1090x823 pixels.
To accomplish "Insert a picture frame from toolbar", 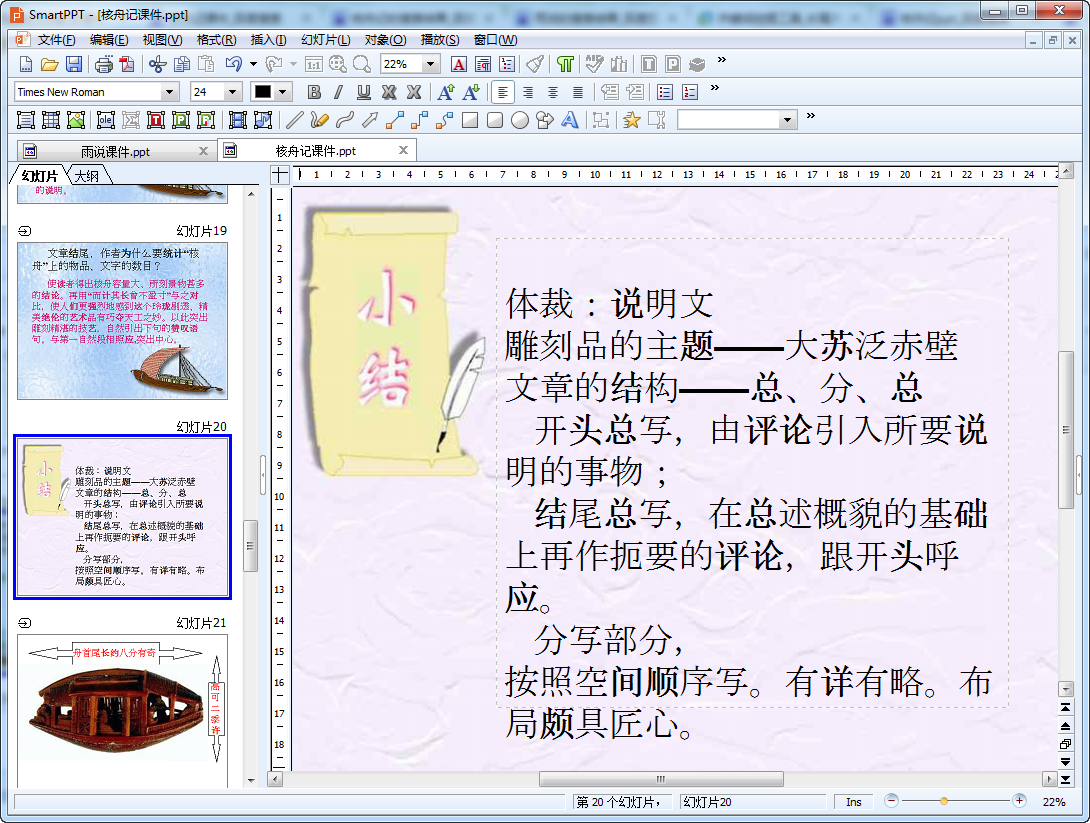I will 76,120.
